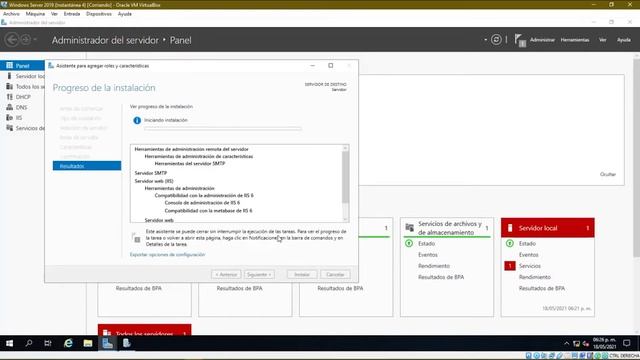Click the Cancelar button in wizard
This screenshot has height=360, width=640.
pyautogui.click(x=335, y=274)
